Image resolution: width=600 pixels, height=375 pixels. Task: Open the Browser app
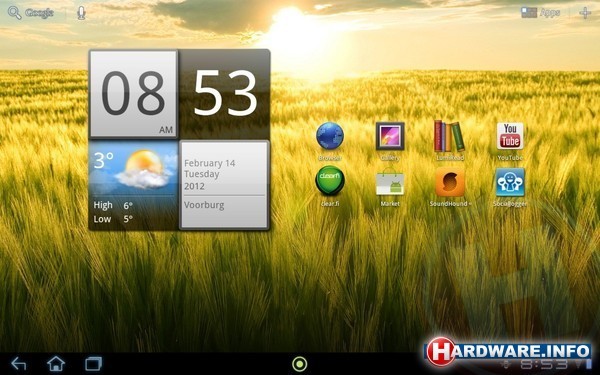330,137
